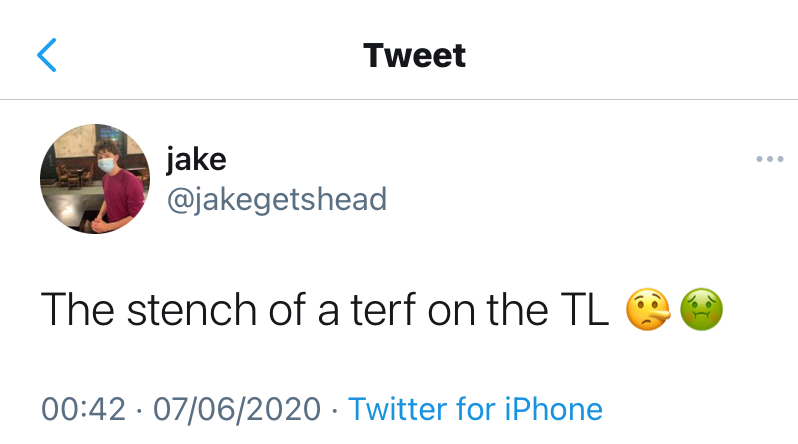
Task: Tap the blue back arrow
Action: point(47,55)
